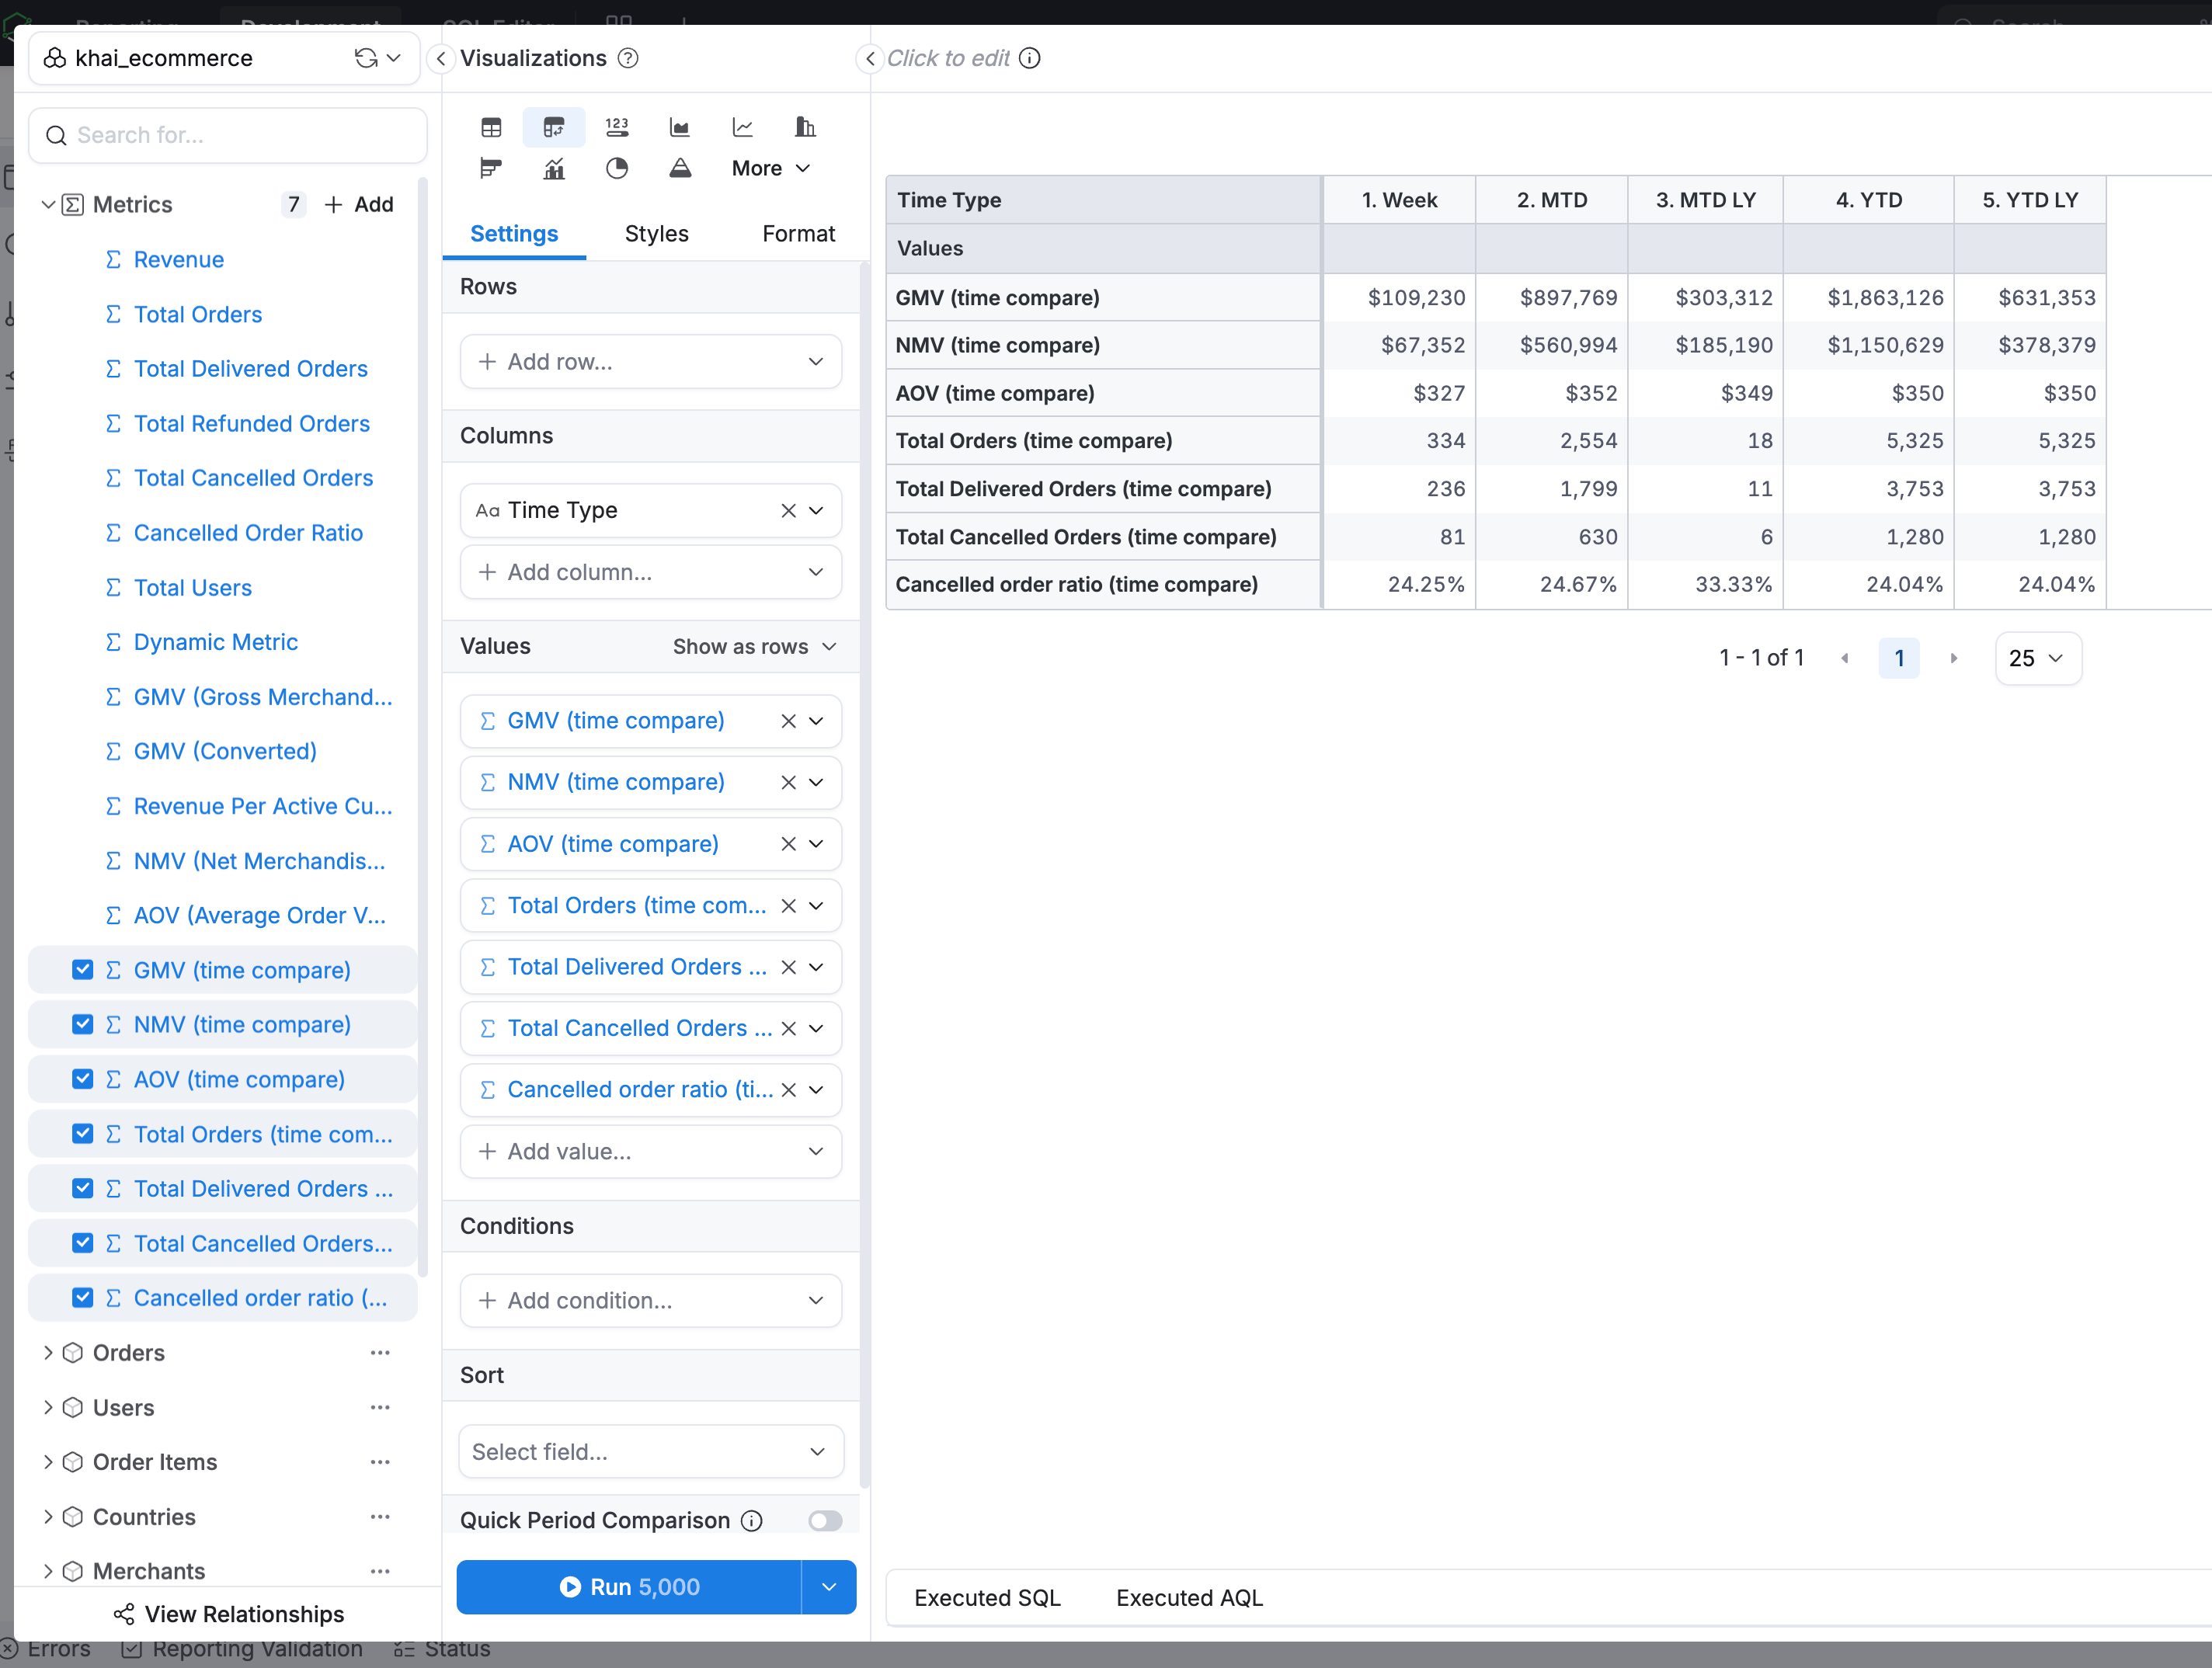Select the bar chart visualization icon
The width and height of the screenshot is (2212, 1668).
coord(805,127)
